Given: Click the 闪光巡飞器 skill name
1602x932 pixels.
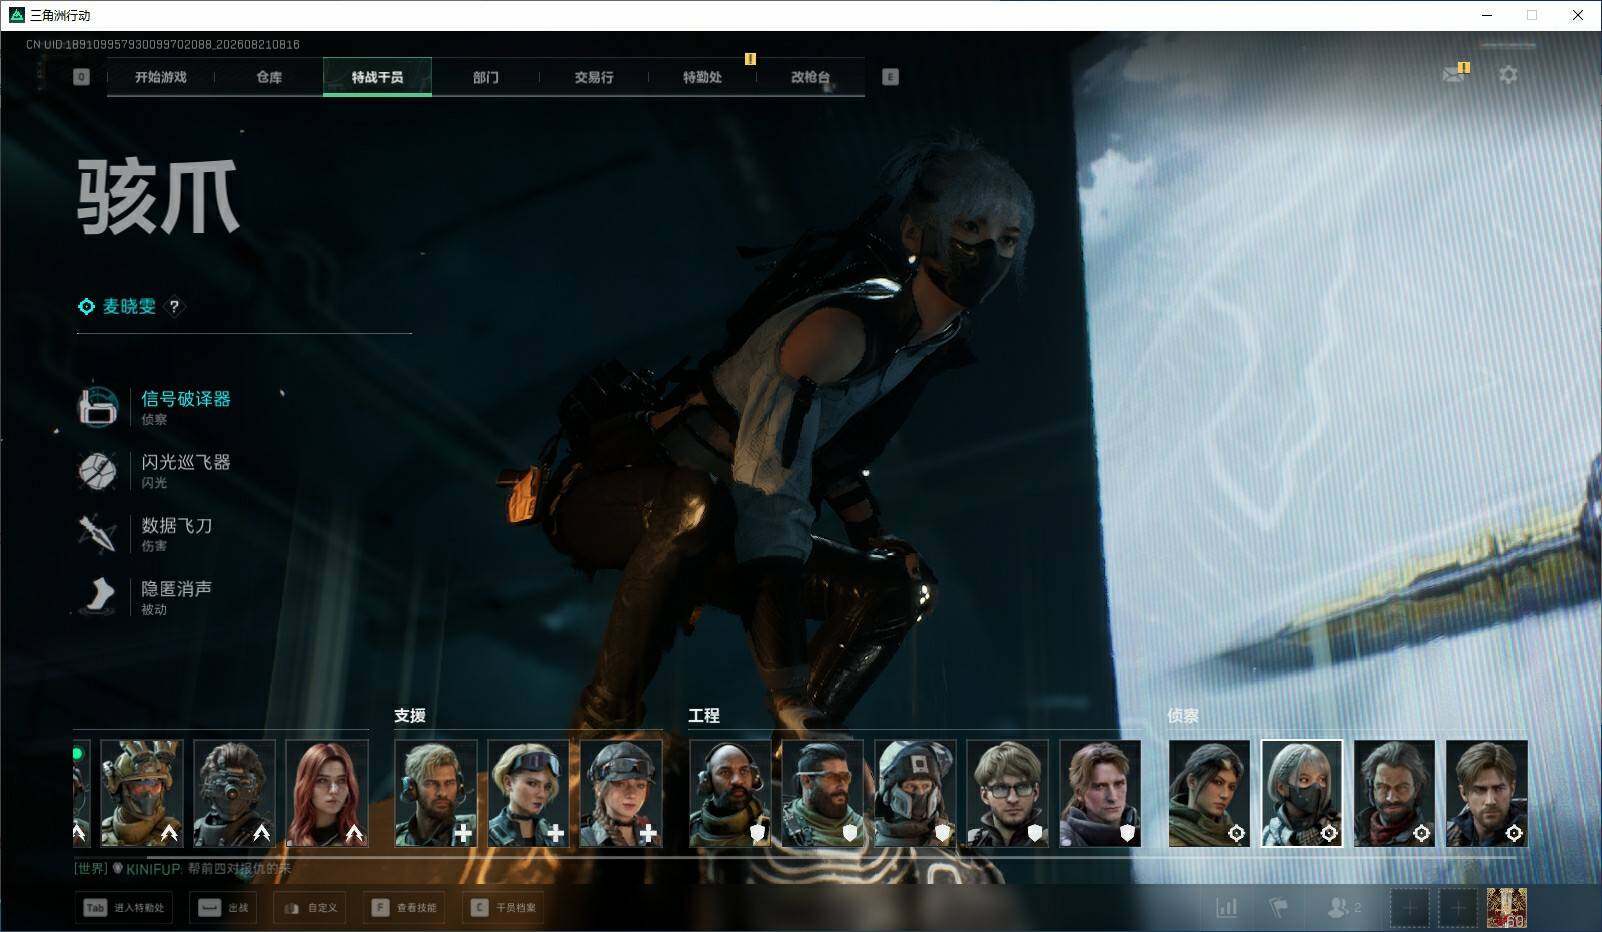Looking at the screenshot, I should [x=186, y=462].
